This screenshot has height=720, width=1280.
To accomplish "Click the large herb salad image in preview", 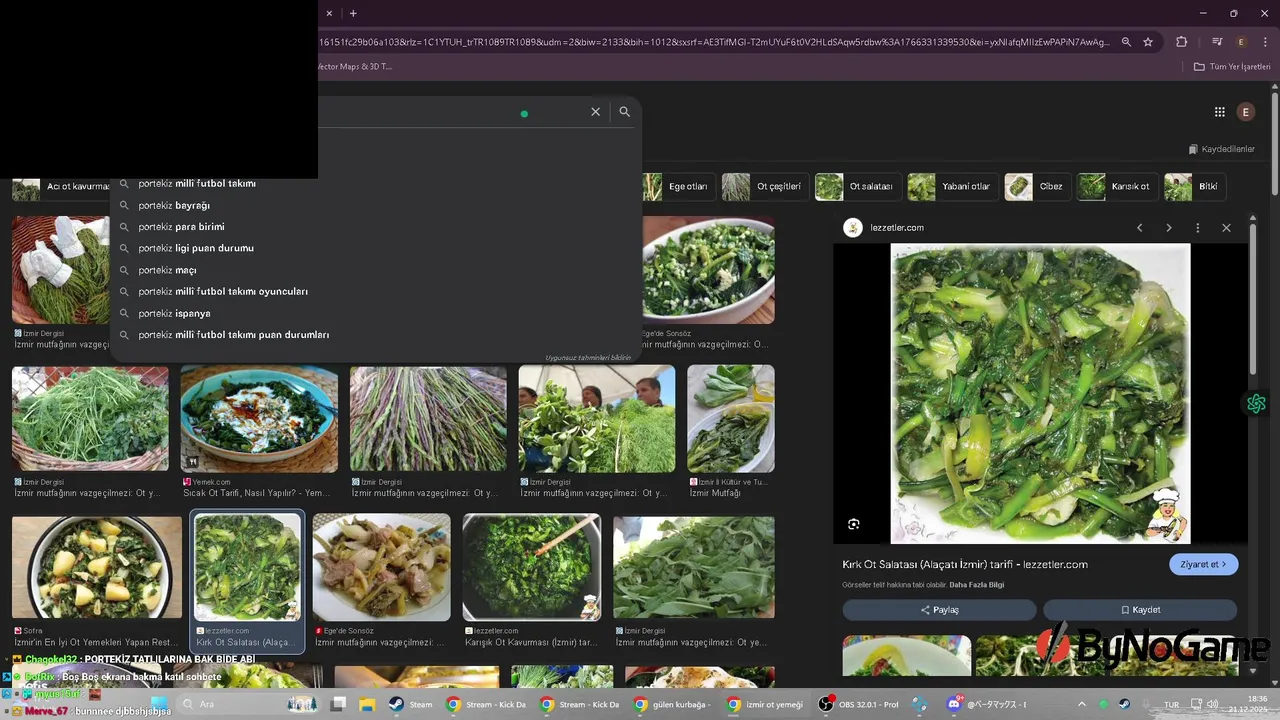I will (x=1040, y=394).
